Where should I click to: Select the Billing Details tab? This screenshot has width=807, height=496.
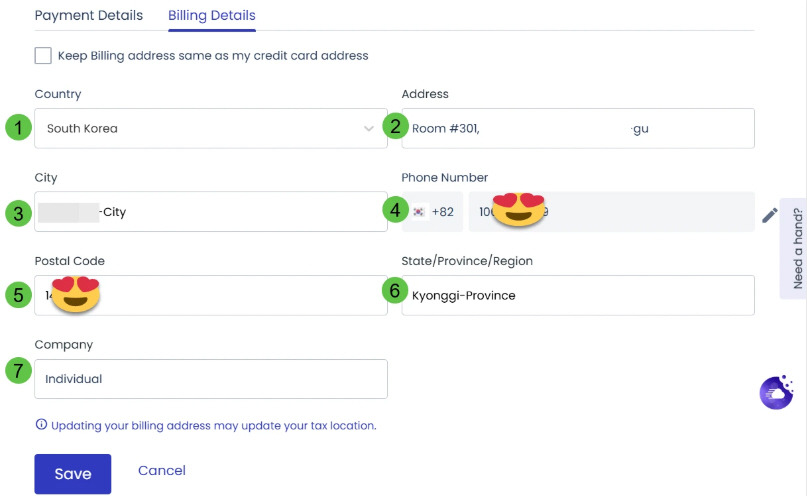point(212,15)
